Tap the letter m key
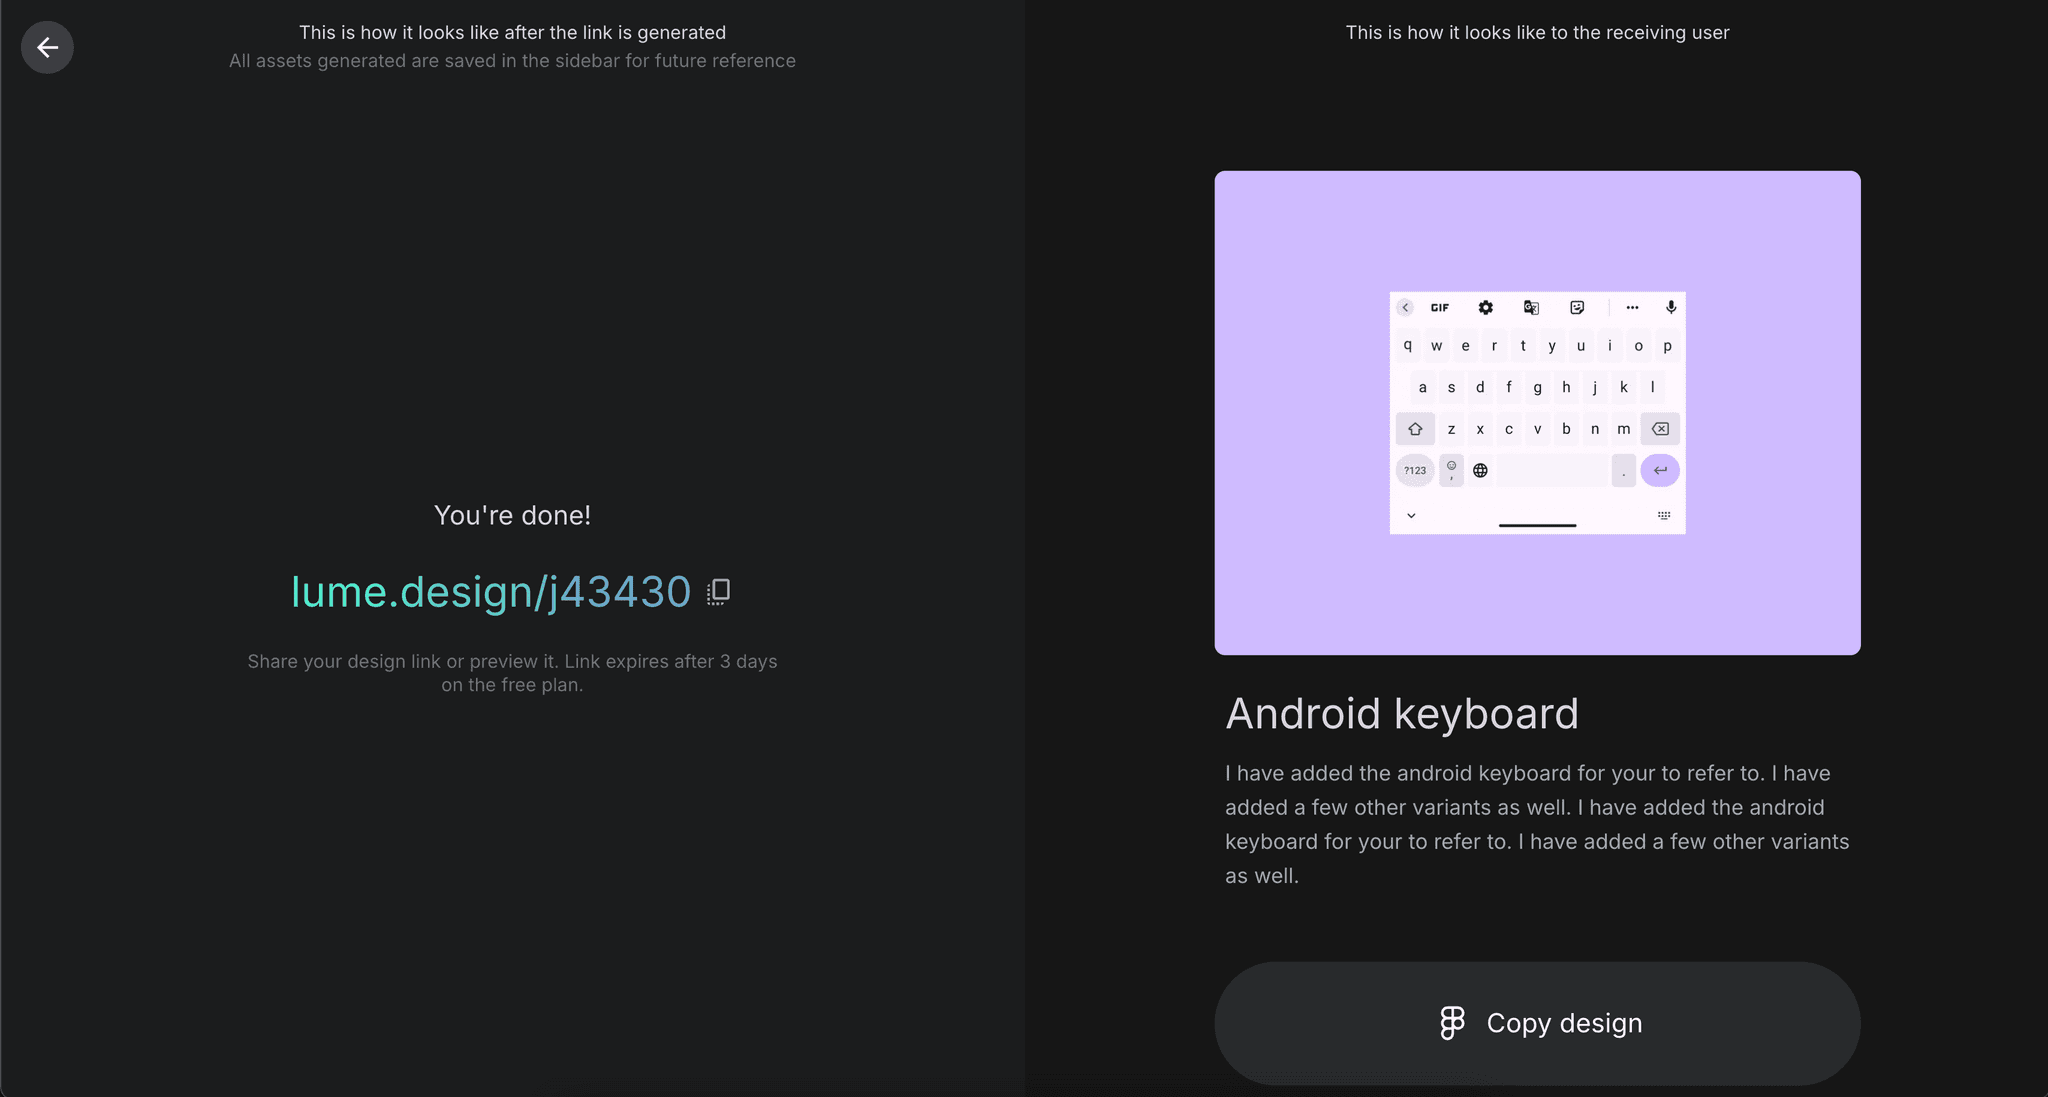Image resolution: width=2048 pixels, height=1097 pixels. (1624, 429)
